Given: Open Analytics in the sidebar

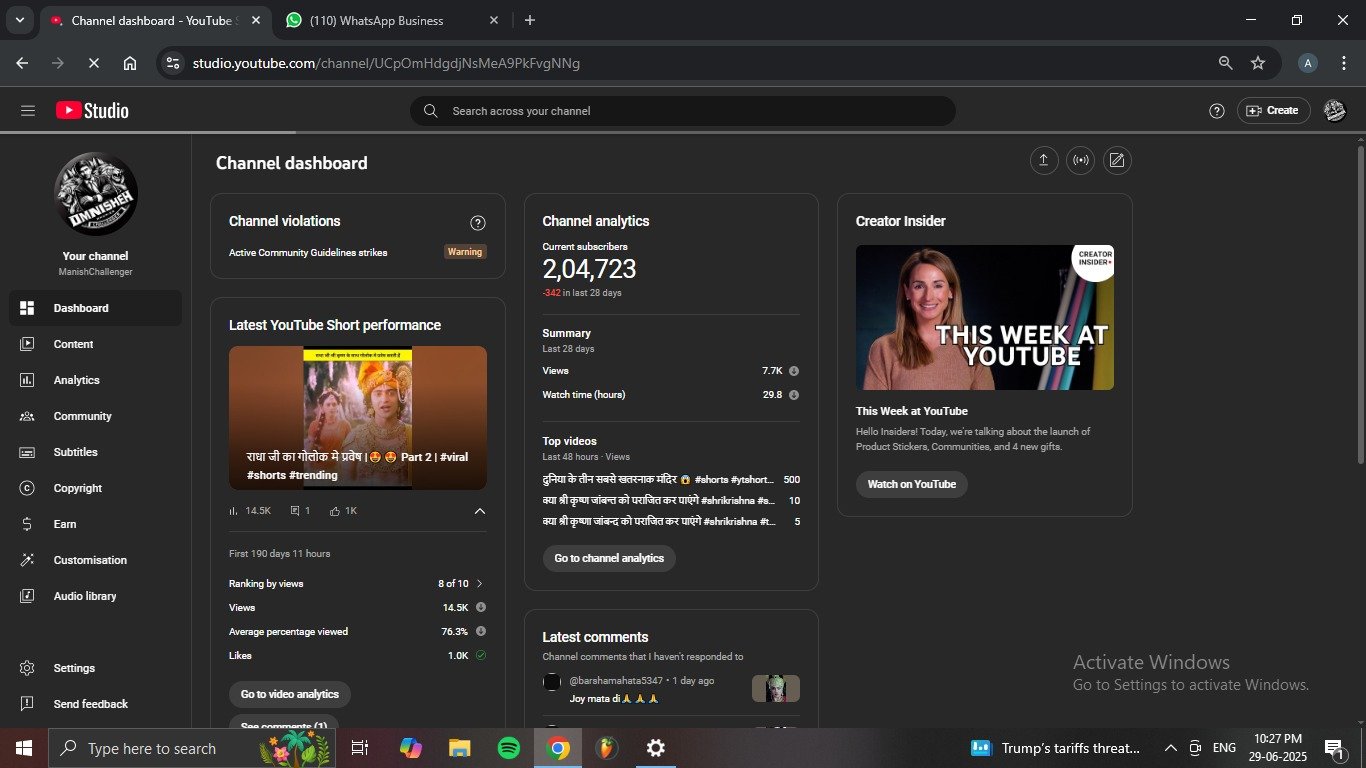Looking at the screenshot, I should coord(95,380).
